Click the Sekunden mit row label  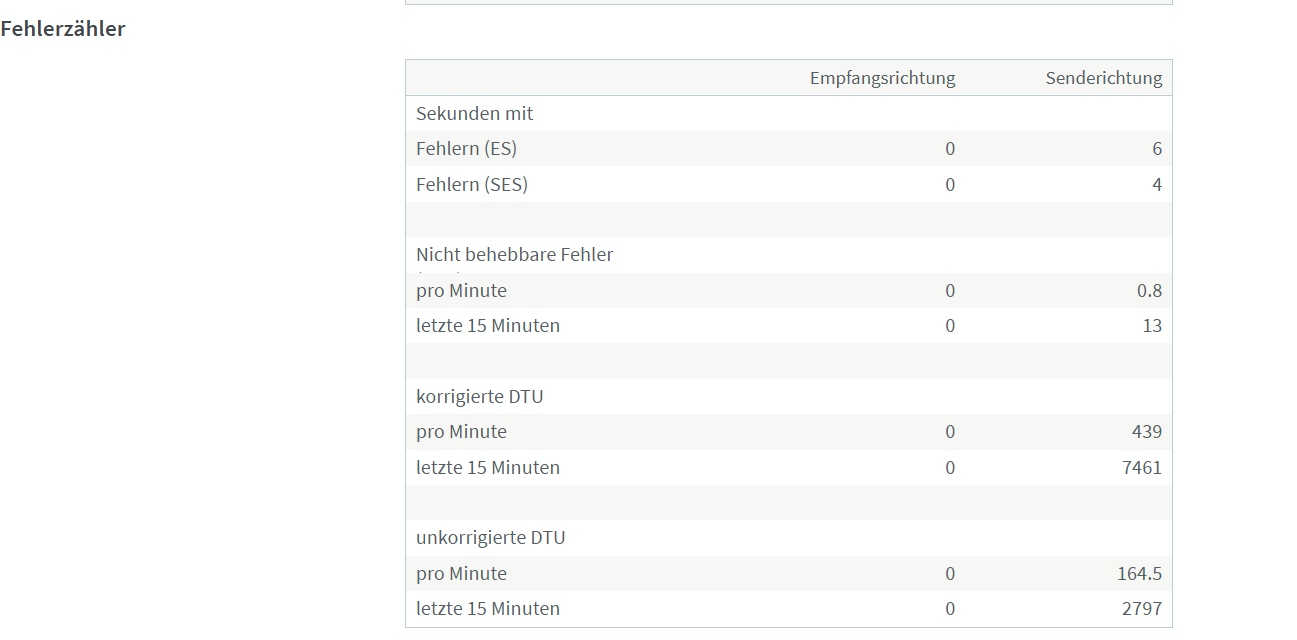(475, 114)
